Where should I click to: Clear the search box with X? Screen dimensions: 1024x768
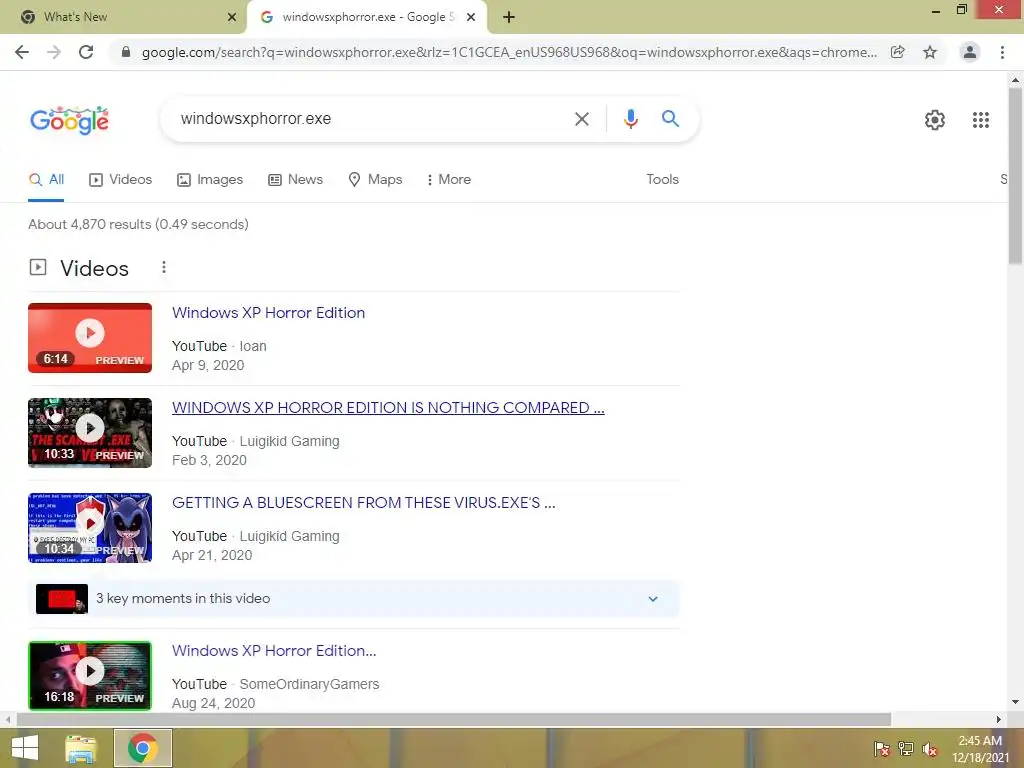(581, 119)
